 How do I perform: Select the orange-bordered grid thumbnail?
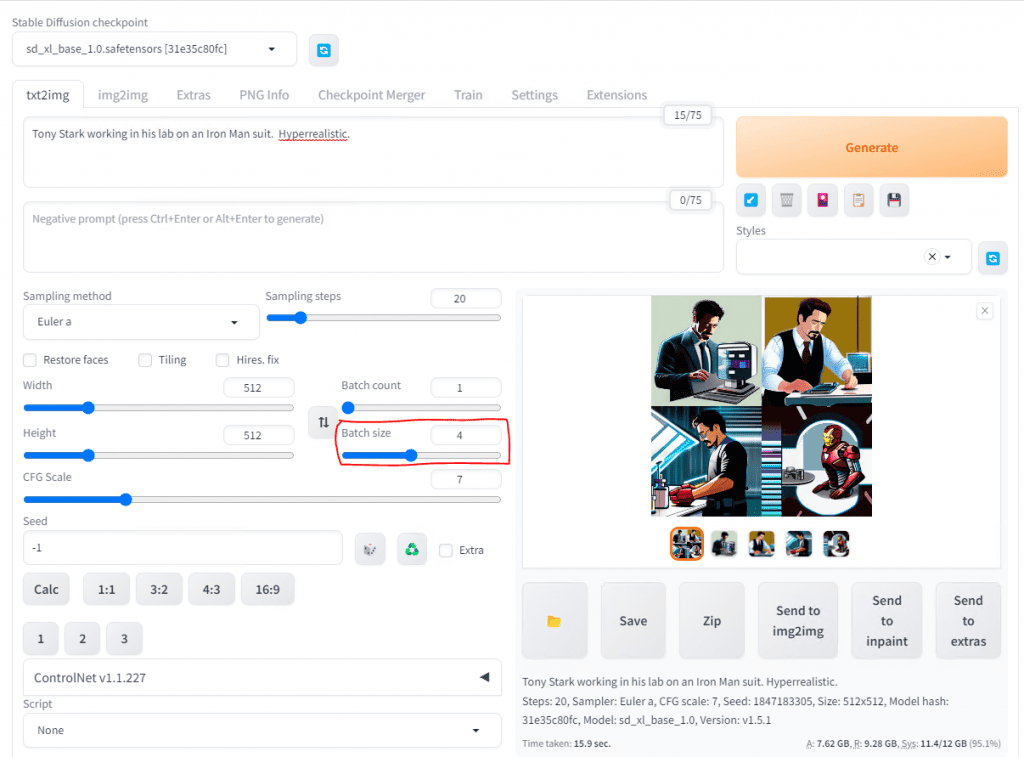(686, 543)
